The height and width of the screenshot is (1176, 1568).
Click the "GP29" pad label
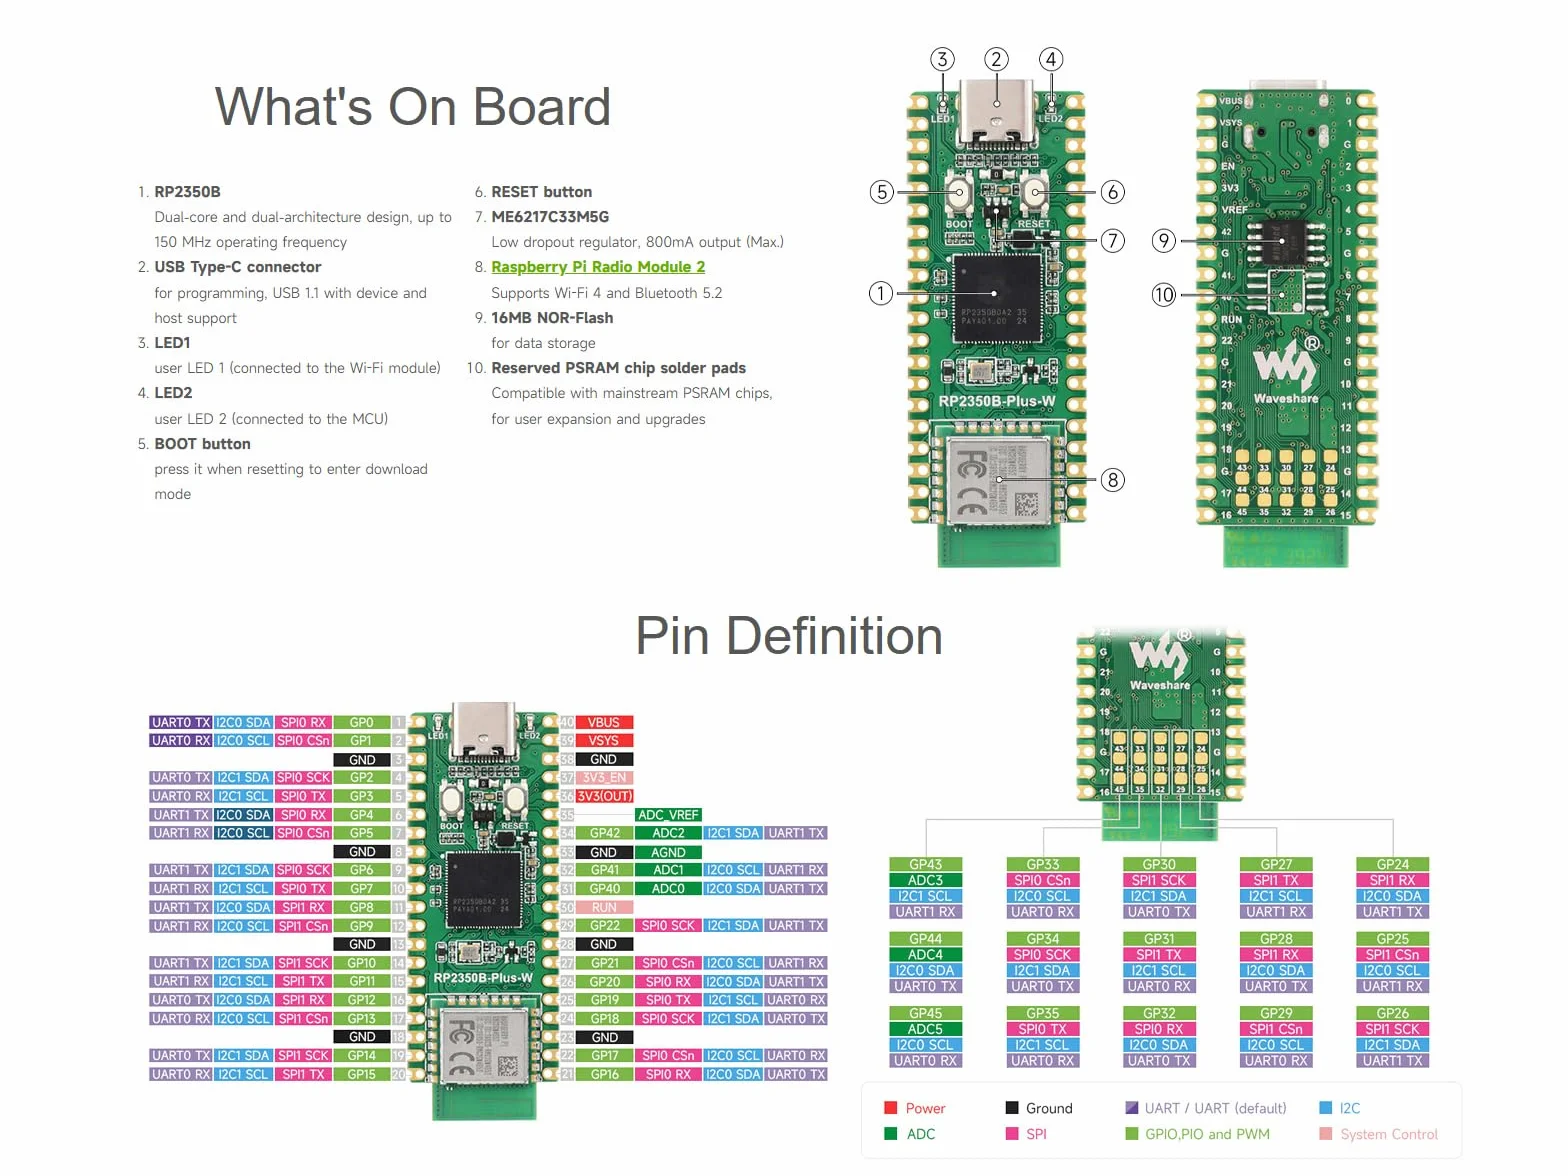click(1276, 1013)
